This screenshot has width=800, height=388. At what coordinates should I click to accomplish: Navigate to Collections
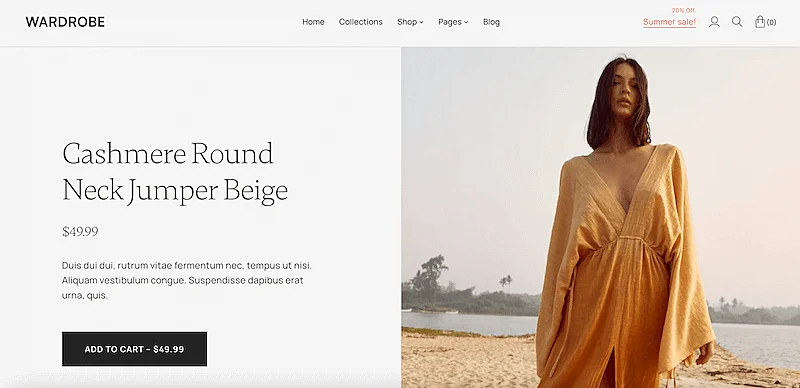(361, 22)
